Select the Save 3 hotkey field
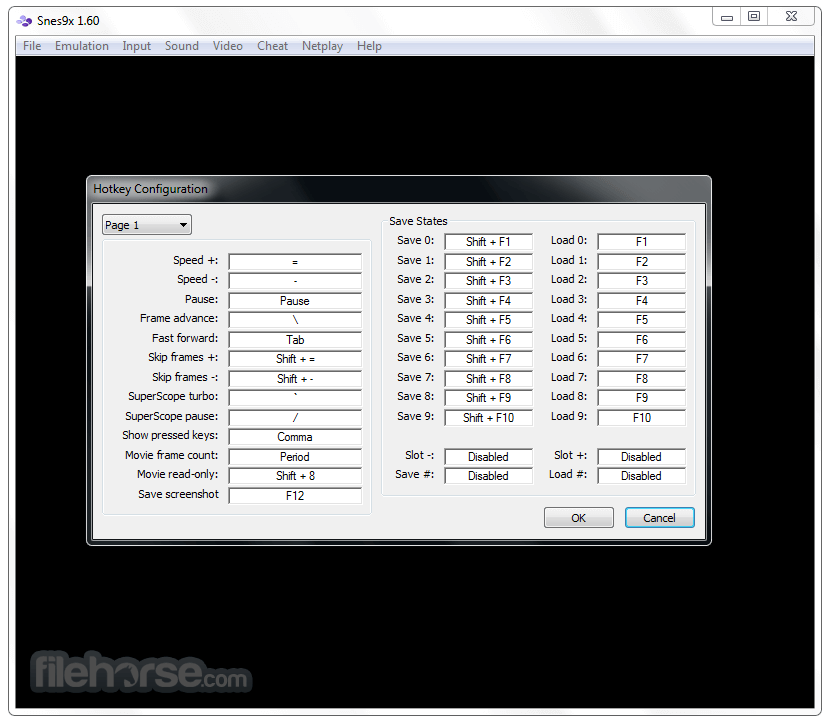The image size is (830, 723). click(x=489, y=301)
